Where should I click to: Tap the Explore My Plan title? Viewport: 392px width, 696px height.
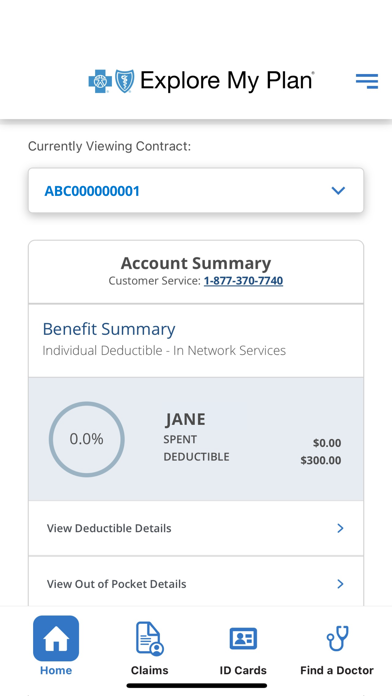pyautogui.click(x=227, y=81)
